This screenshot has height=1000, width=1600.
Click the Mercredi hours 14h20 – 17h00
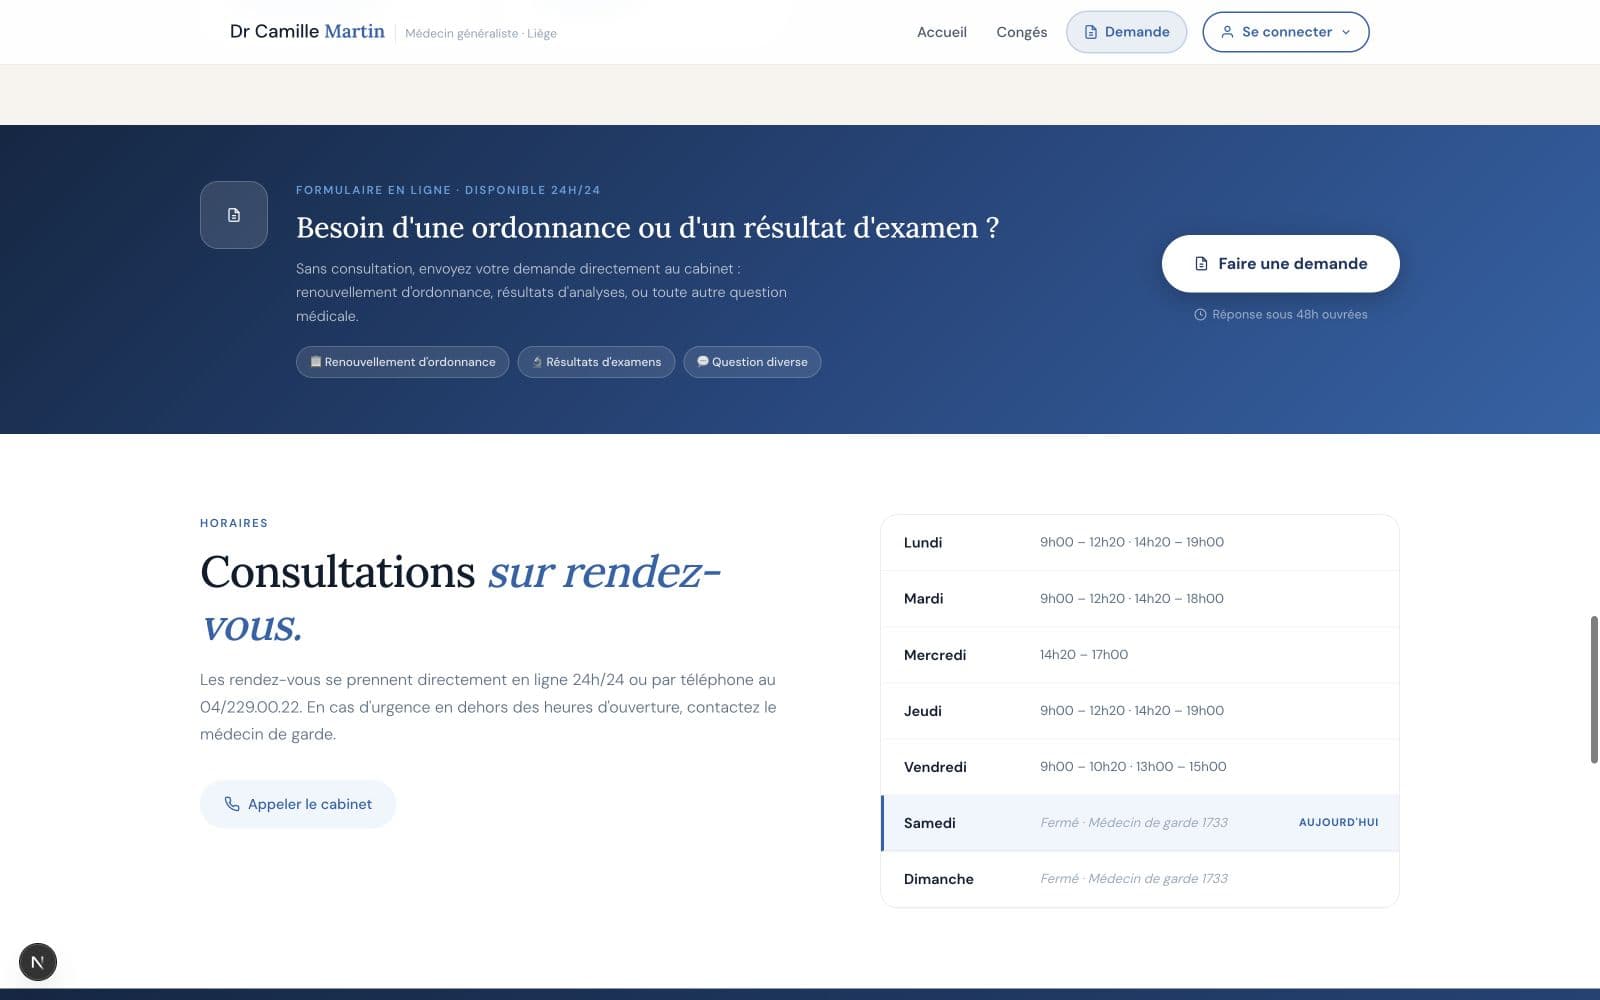(1084, 655)
